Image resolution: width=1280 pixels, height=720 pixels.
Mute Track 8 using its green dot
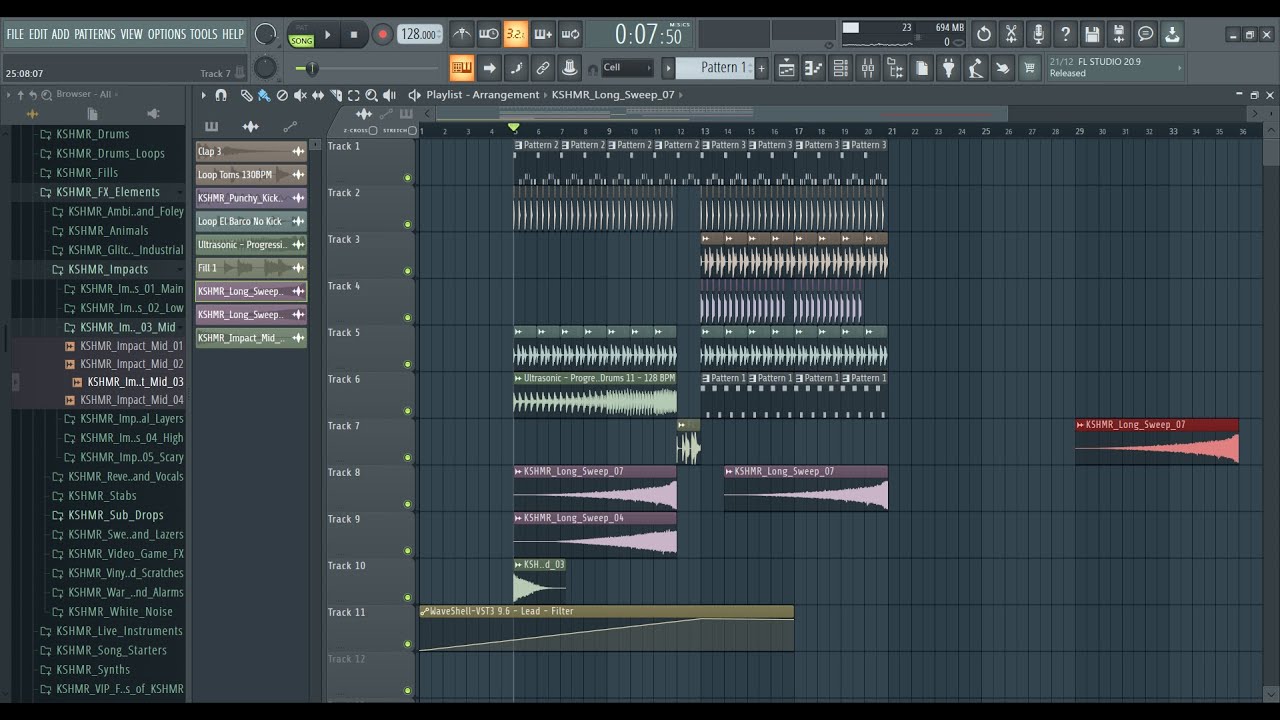point(407,504)
